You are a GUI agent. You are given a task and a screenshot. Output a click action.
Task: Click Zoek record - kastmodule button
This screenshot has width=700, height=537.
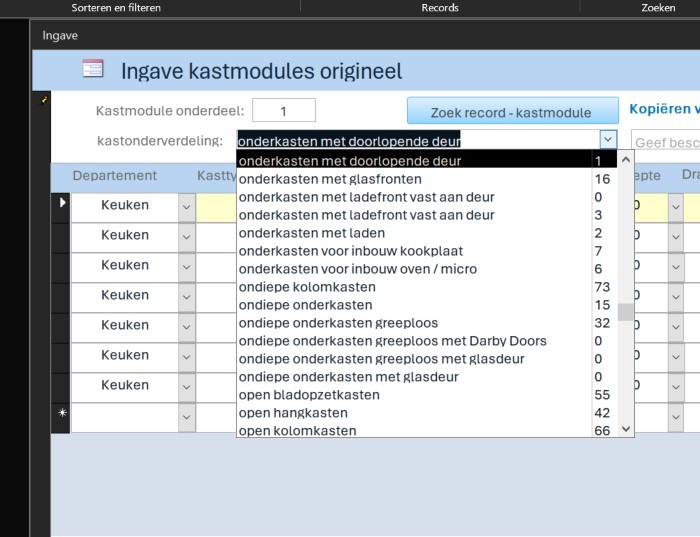click(512, 112)
